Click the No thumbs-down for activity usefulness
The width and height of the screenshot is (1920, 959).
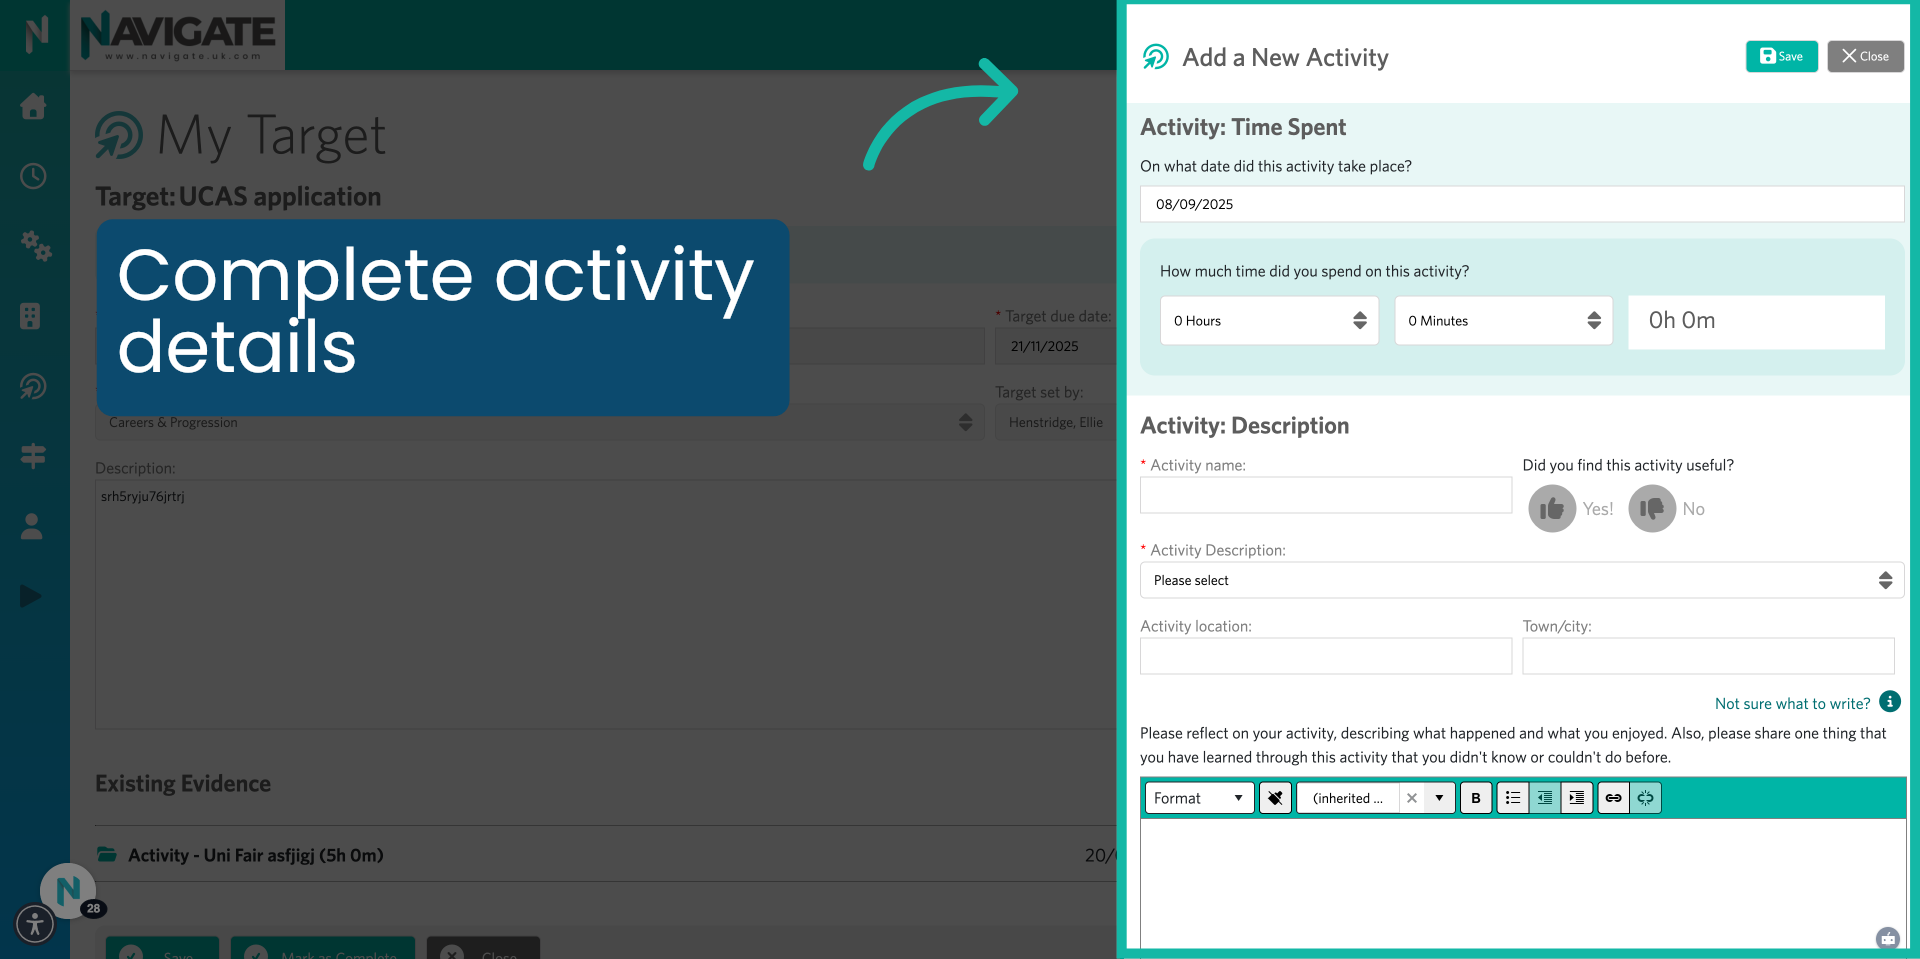click(x=1651, y=508)
